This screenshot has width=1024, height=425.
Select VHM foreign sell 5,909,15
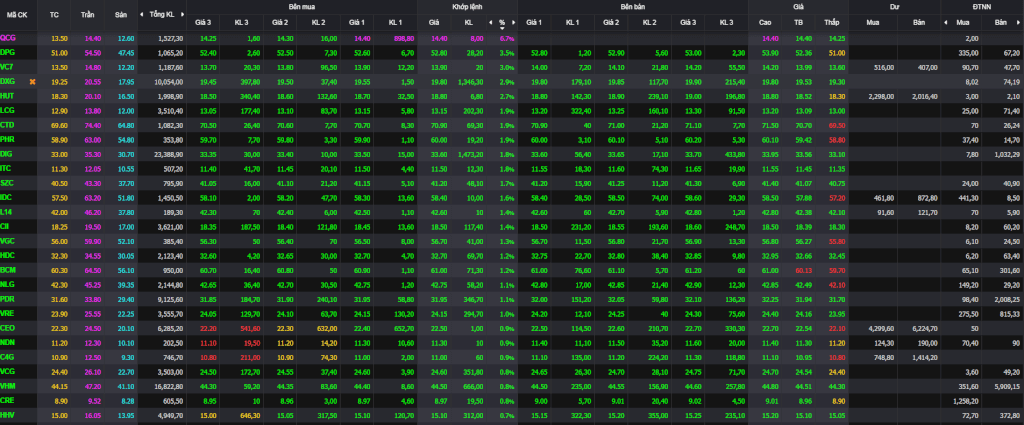point(1007,385)
